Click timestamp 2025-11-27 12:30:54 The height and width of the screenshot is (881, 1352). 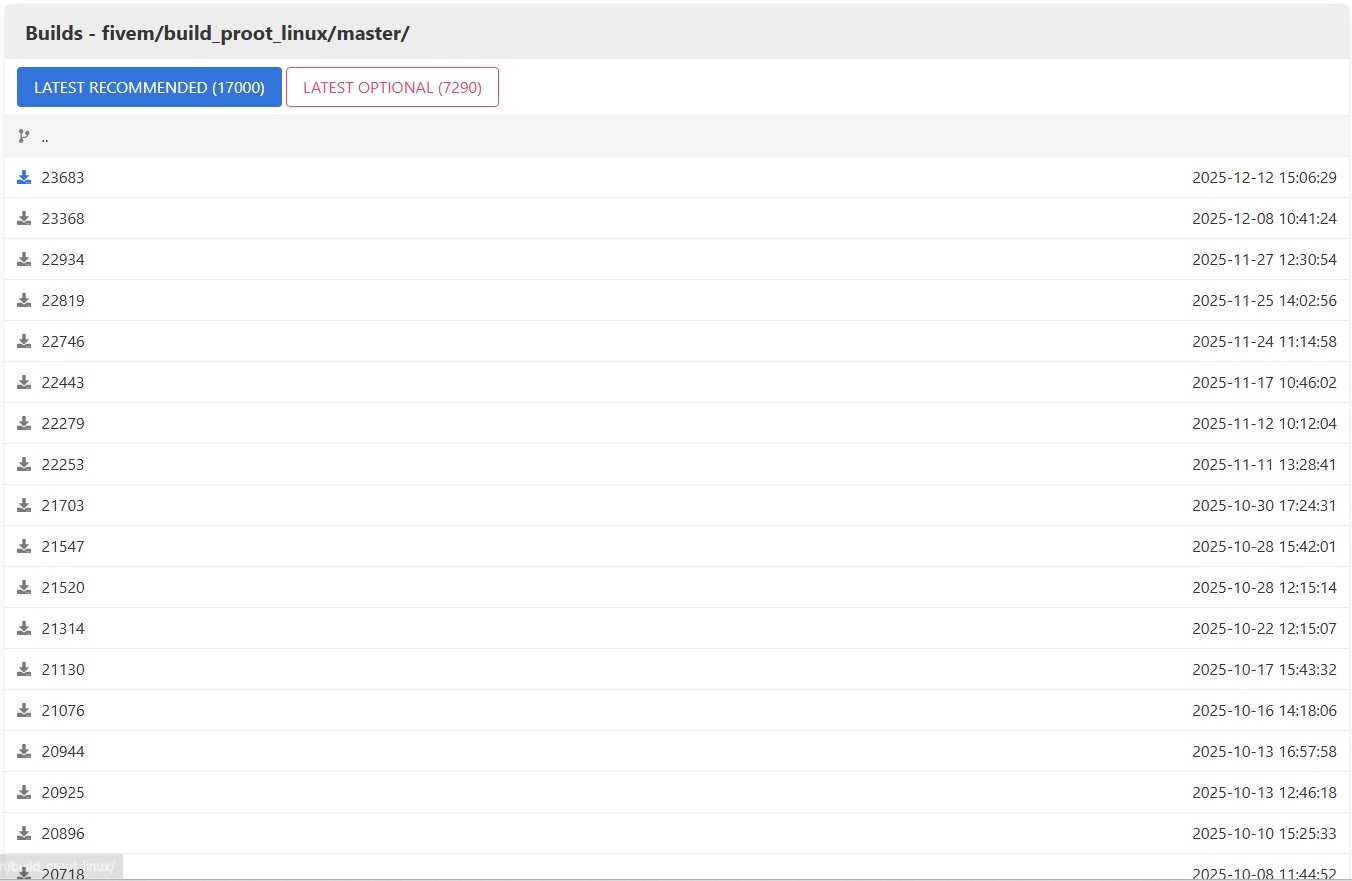click(1264, 260)
